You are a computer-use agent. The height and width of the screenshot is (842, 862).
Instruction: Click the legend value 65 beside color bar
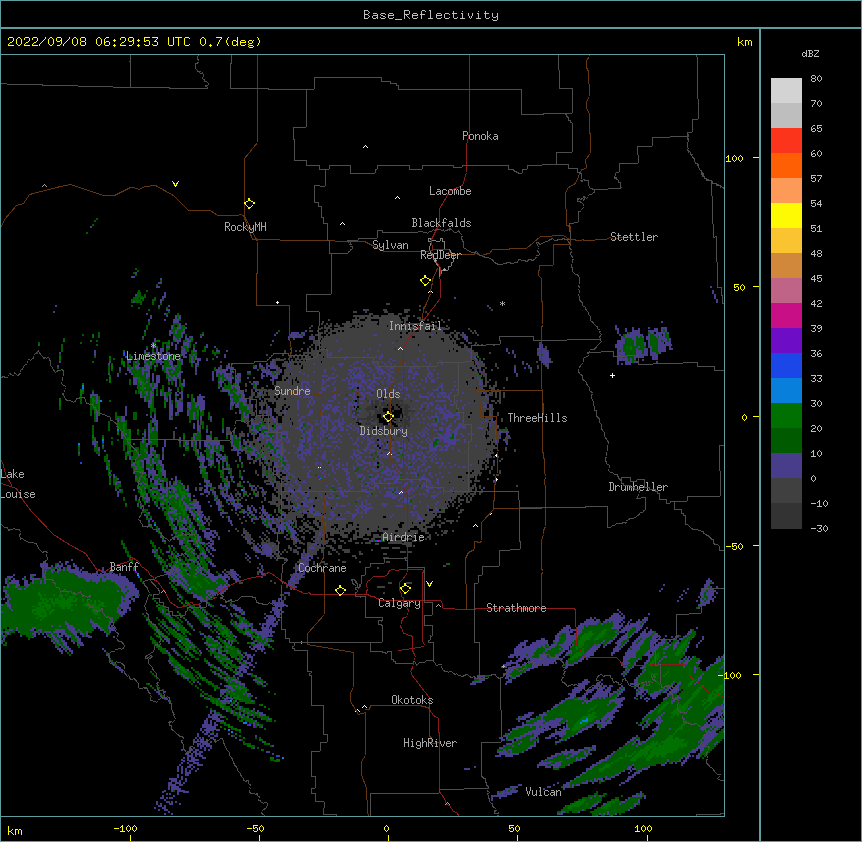(x=816, y=129)
